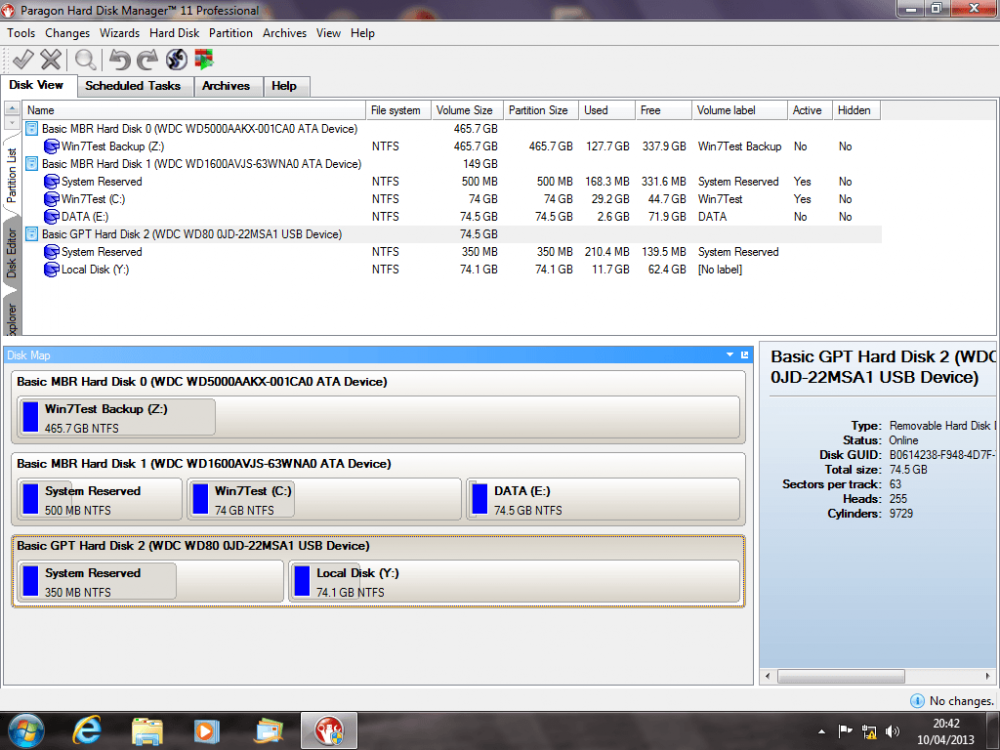Open the Tools menu
The image size is (1000, 750).
click(21, 33)
